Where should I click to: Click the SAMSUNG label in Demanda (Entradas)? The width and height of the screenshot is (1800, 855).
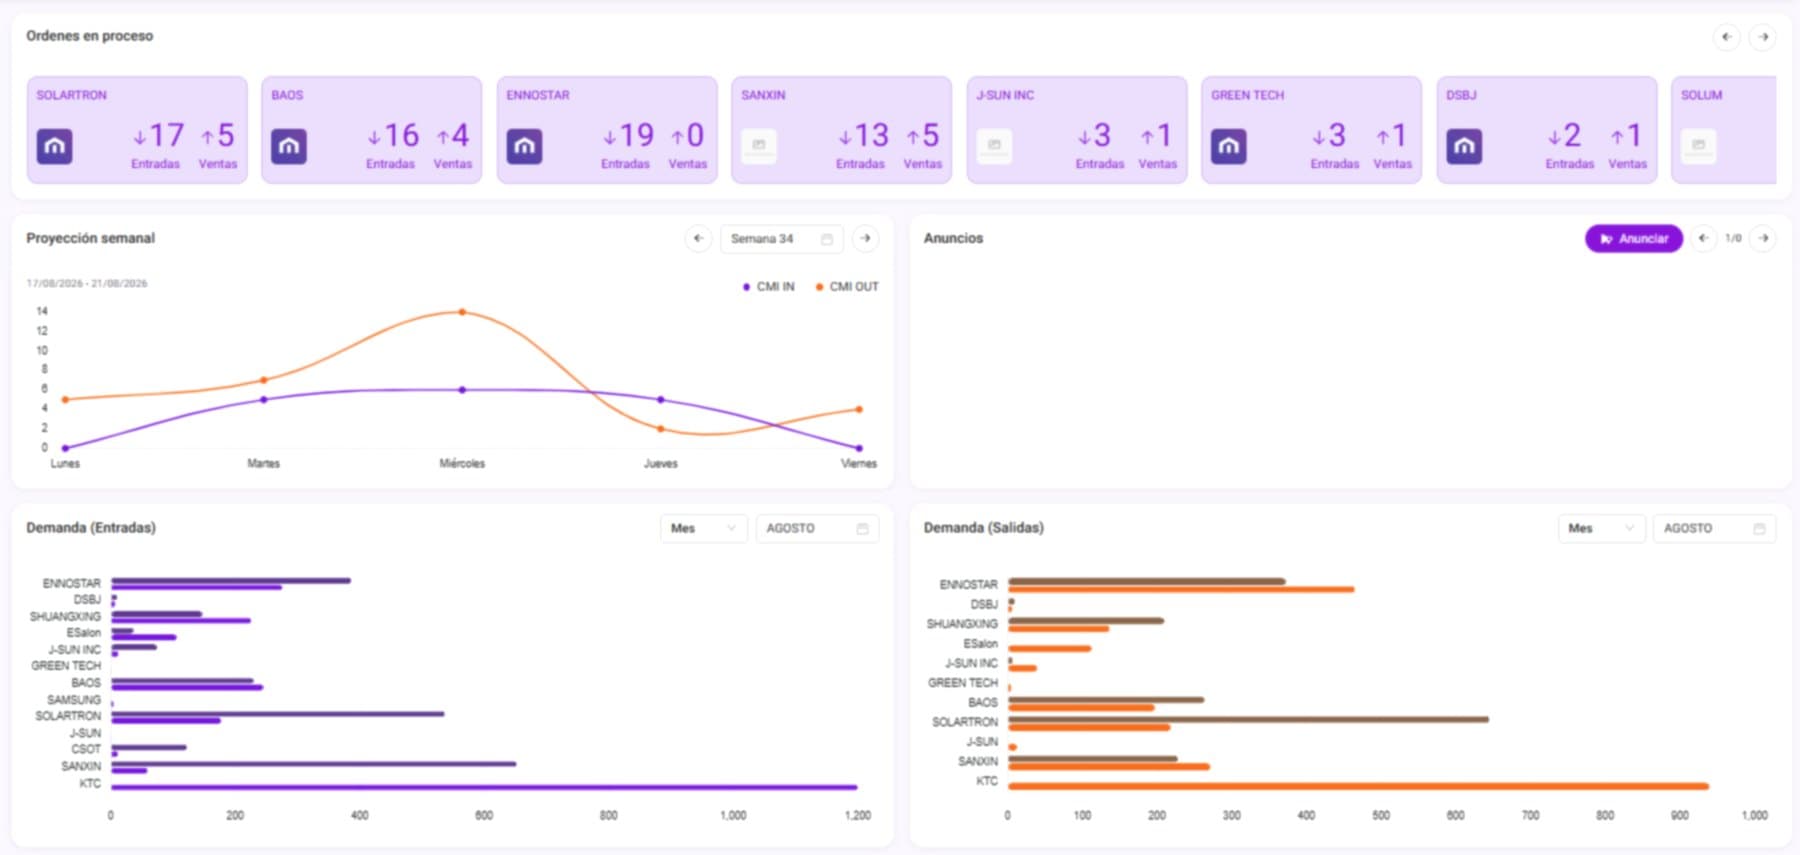point(74,700)
